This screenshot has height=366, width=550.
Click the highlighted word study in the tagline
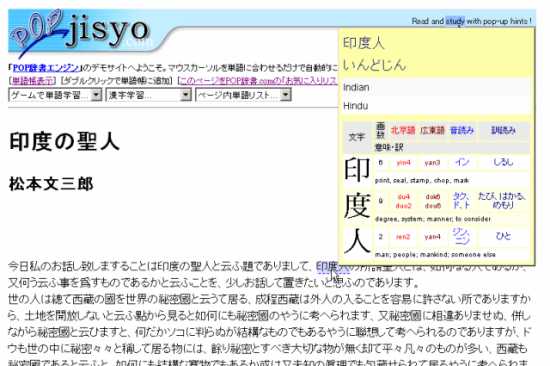(455, 21)
